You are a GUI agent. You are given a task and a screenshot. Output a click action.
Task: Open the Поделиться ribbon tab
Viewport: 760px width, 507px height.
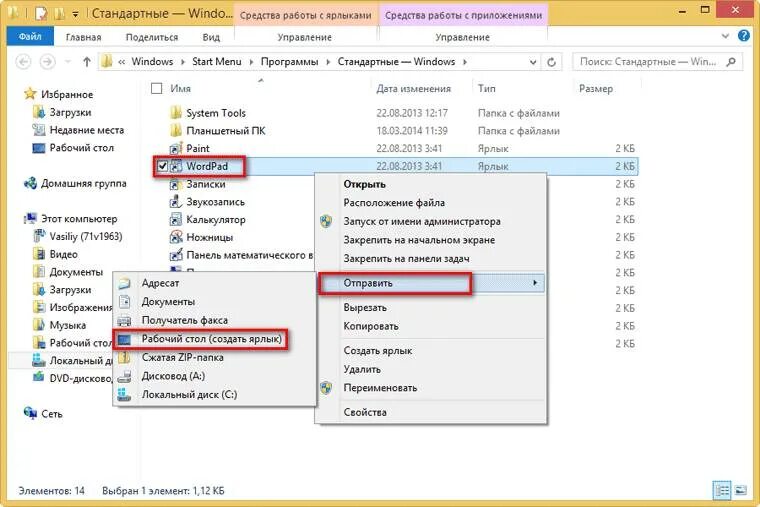152,37
